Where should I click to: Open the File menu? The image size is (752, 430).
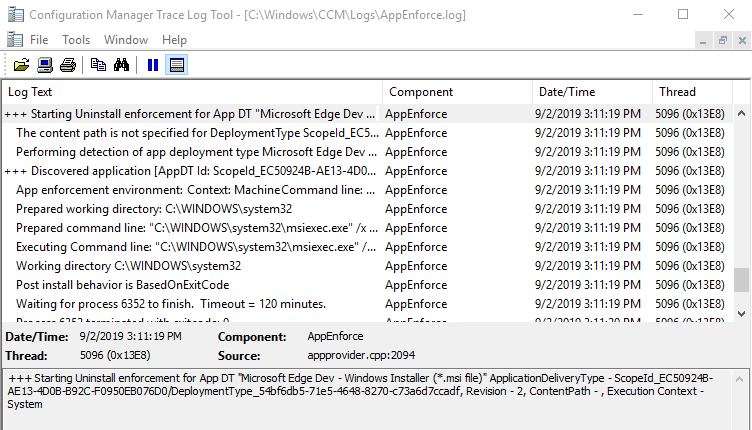coord(39,40)
